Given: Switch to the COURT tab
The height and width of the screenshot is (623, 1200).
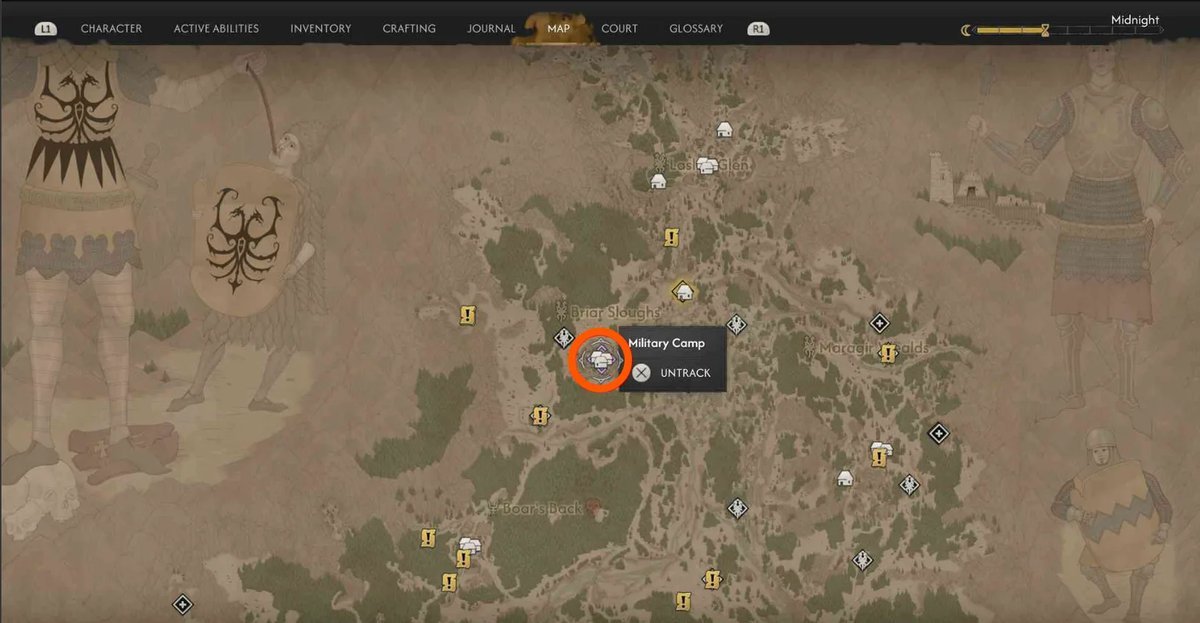Looking at the screenshot, I should [619, 29].
